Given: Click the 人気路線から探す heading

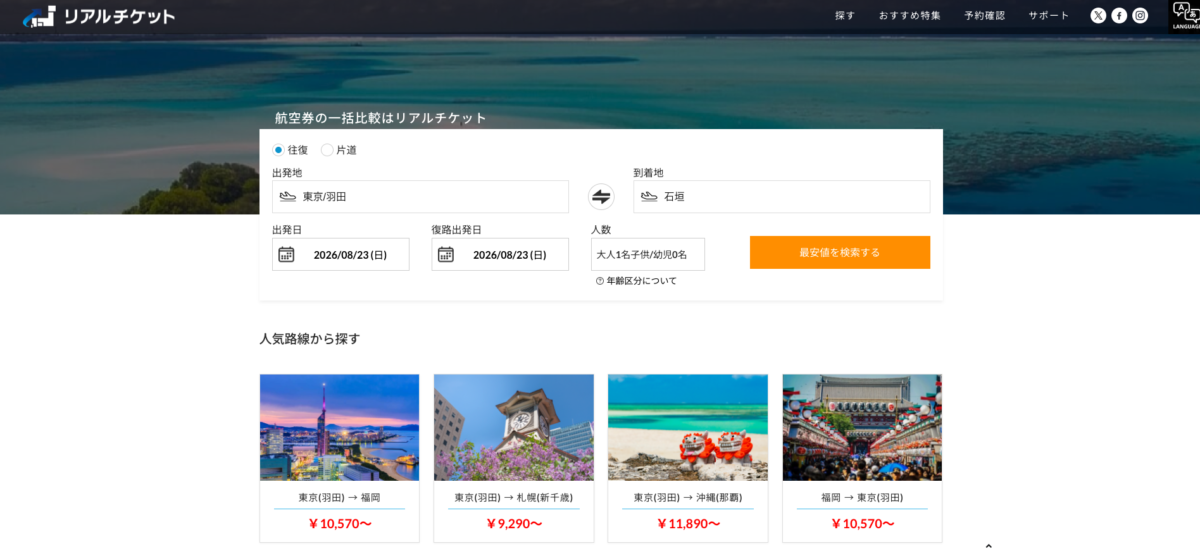Looking at the screenshot, I should tap(309, 339).
